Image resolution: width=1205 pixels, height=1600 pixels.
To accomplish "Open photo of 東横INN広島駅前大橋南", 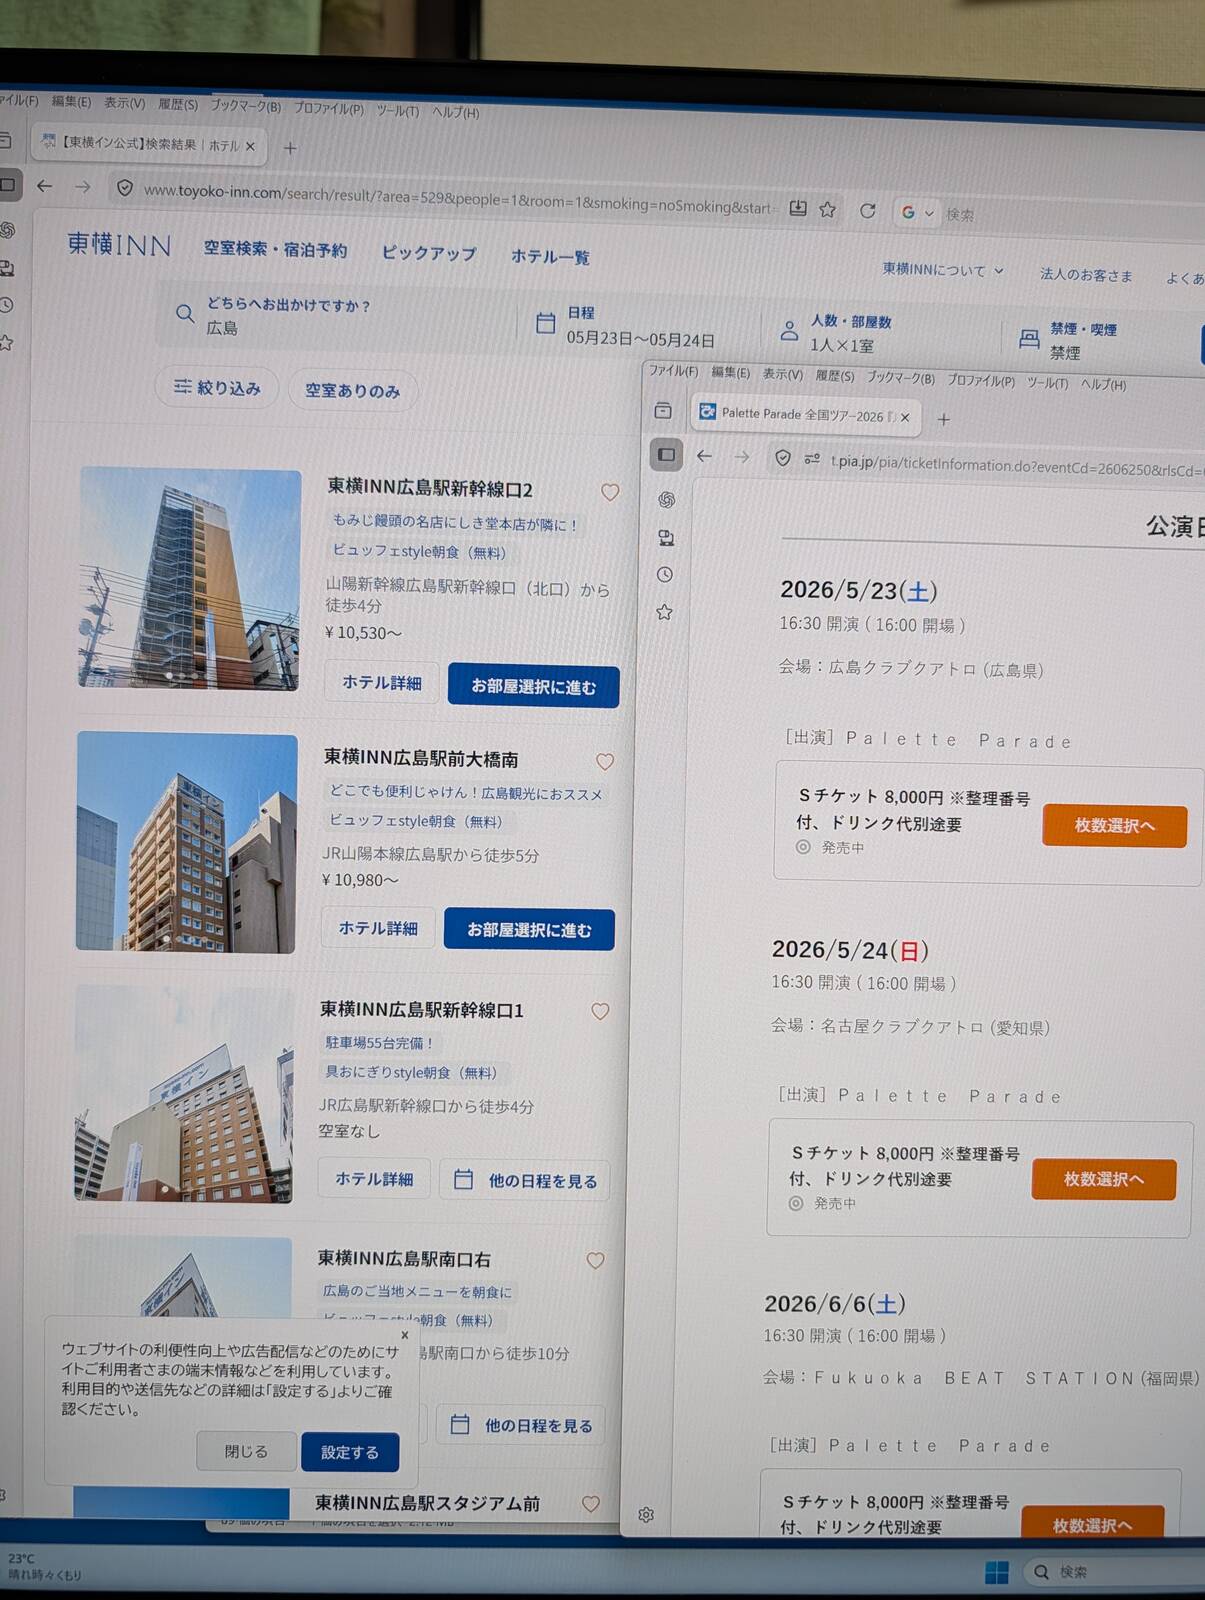I will click(186, 842).
